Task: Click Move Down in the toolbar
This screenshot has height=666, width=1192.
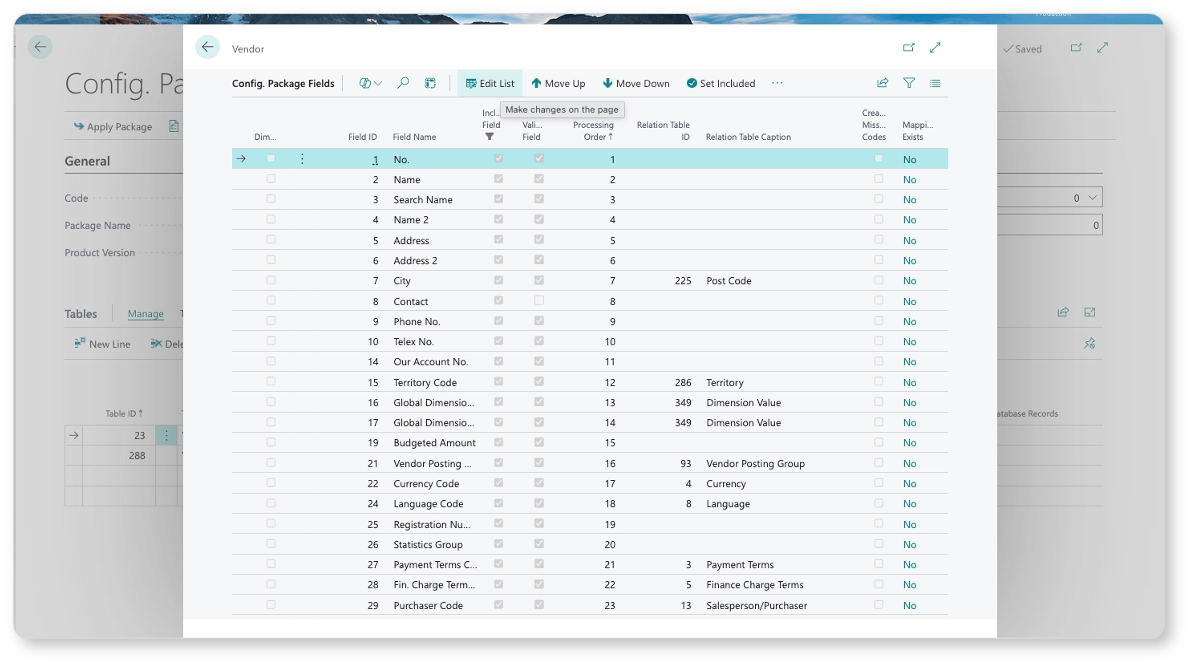Action: [x=636, y=83]
